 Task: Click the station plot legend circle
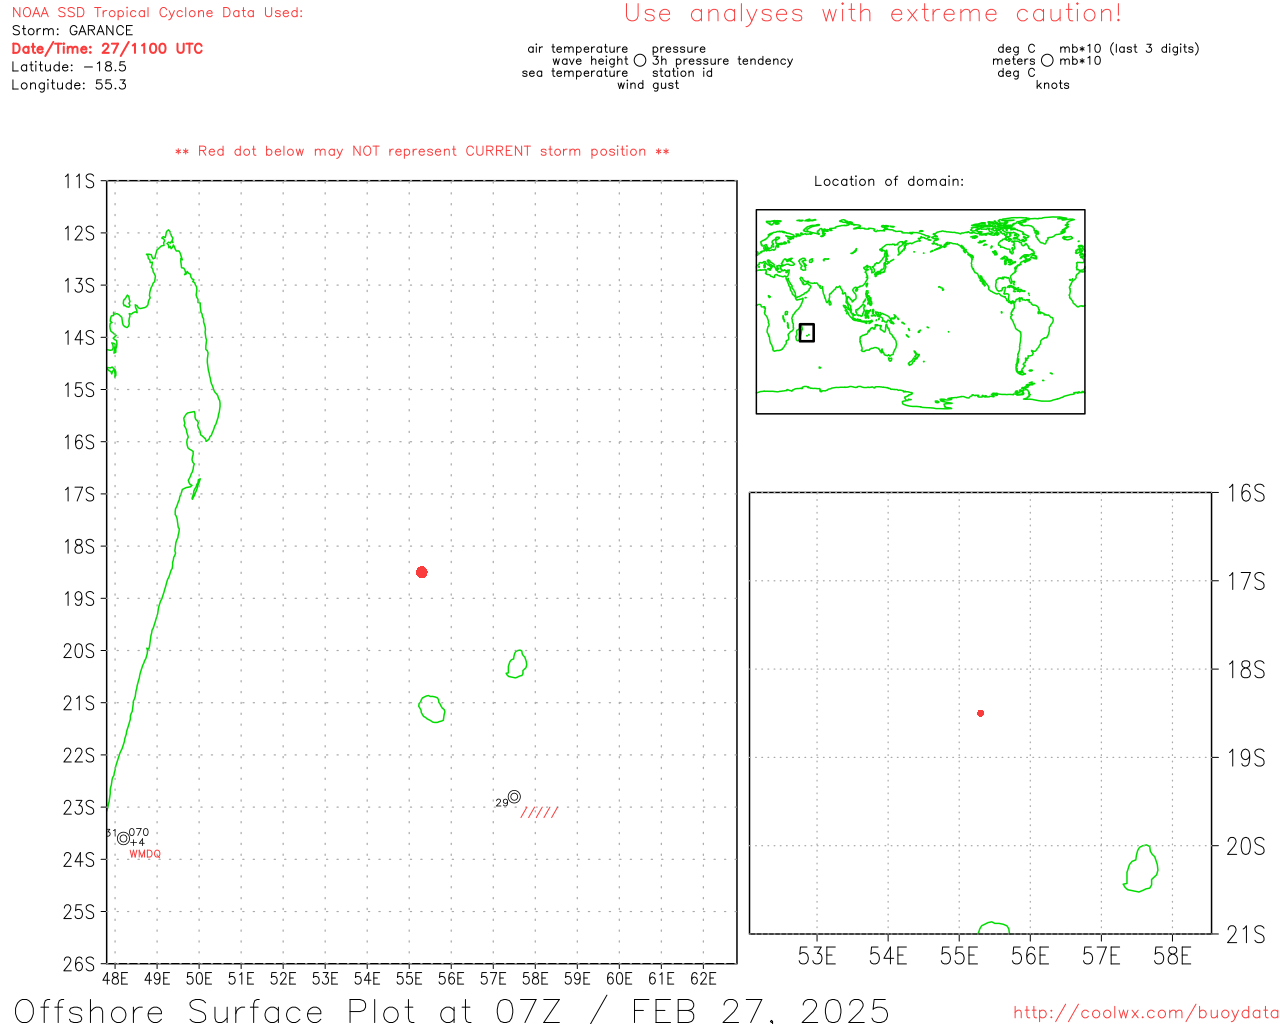(x=640, y=61)
